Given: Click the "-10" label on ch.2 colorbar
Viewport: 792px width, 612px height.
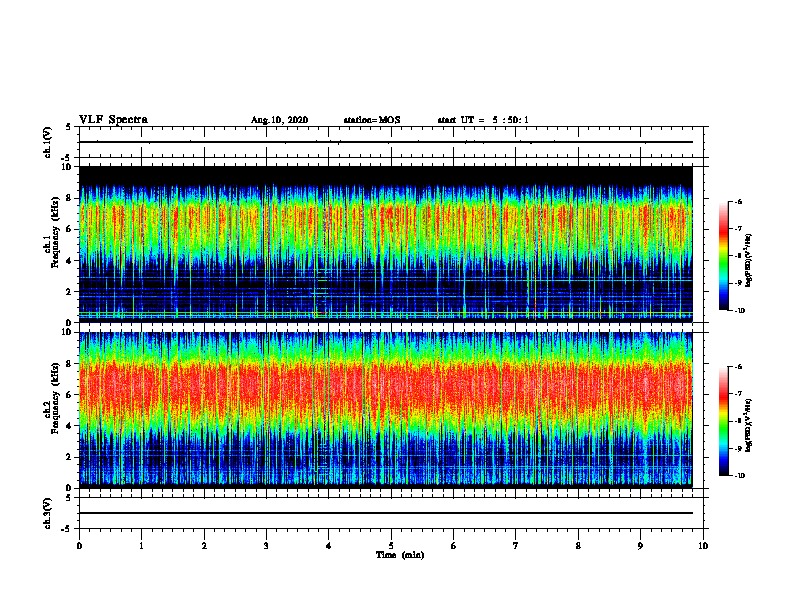Looking at the screenshot, I should click(740, 476).
